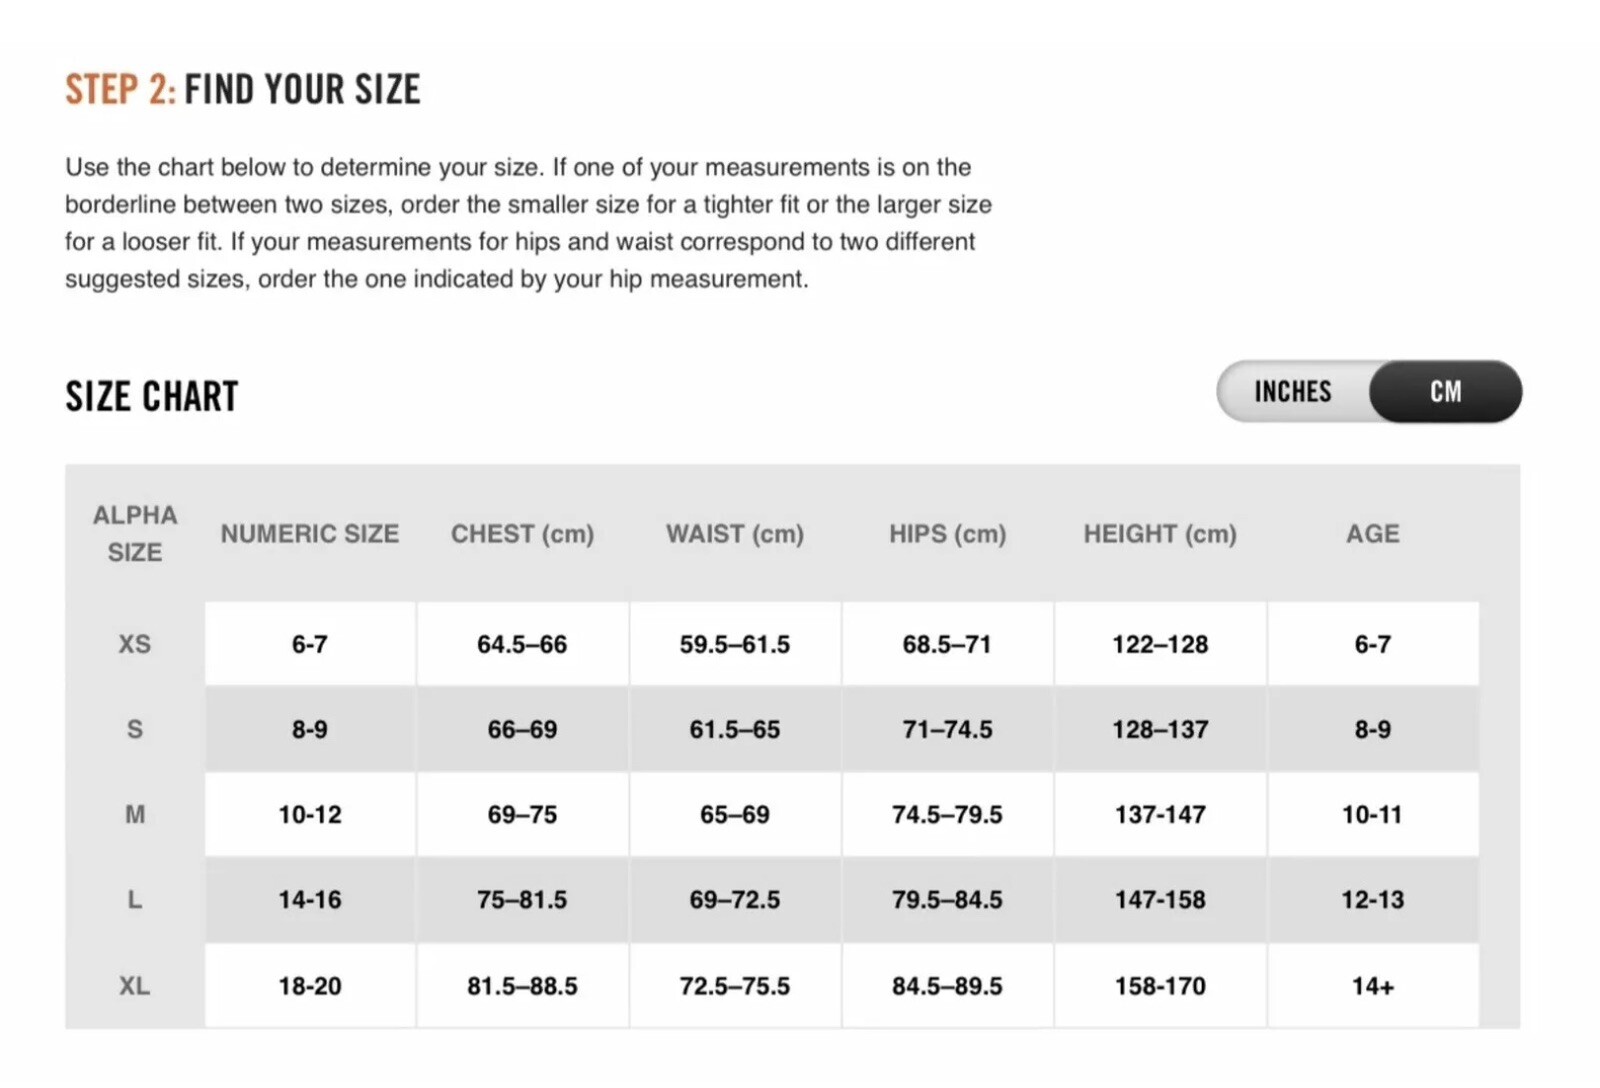Select the 158-170 height cell
This screenshot has width=1600, height=1088.
(x=1160, y=986)
